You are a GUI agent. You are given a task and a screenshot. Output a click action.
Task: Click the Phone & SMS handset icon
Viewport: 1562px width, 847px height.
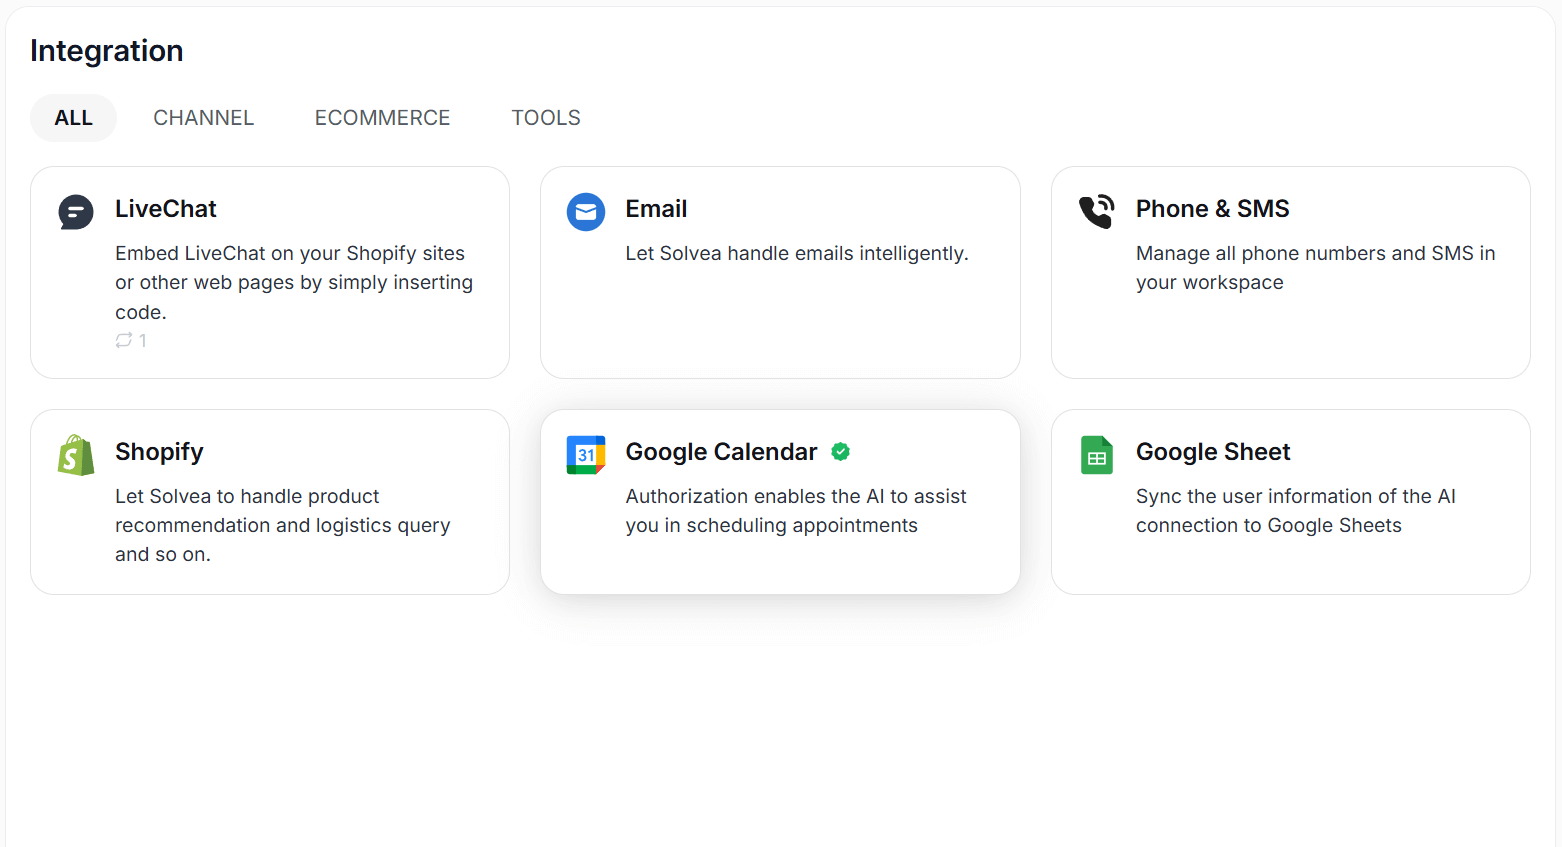click(1096, 211)
